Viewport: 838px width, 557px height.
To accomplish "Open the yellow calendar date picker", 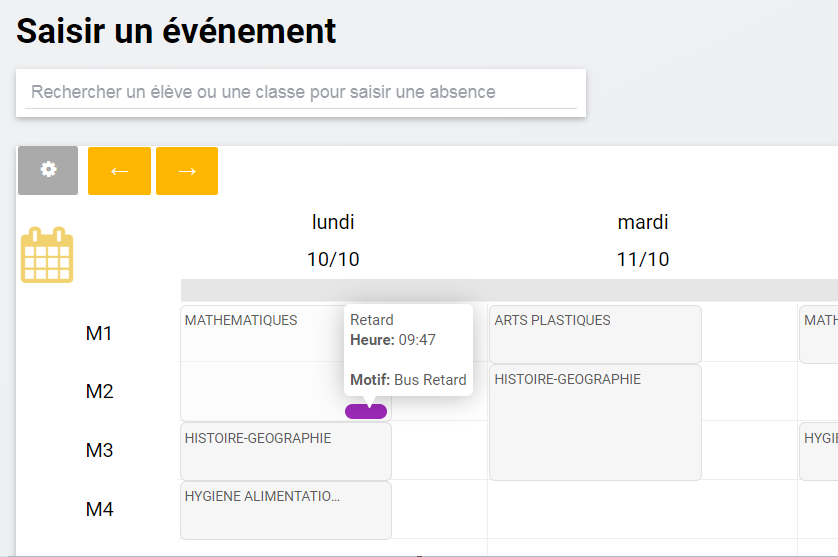I will [x=47, y=255].
